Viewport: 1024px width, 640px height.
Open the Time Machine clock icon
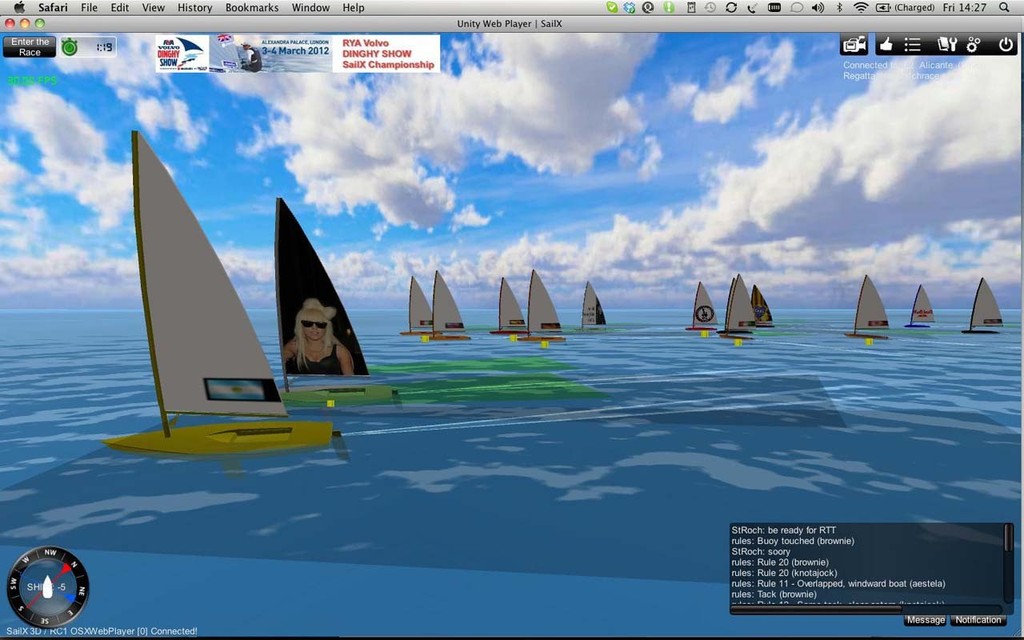[x=711, y=7]
